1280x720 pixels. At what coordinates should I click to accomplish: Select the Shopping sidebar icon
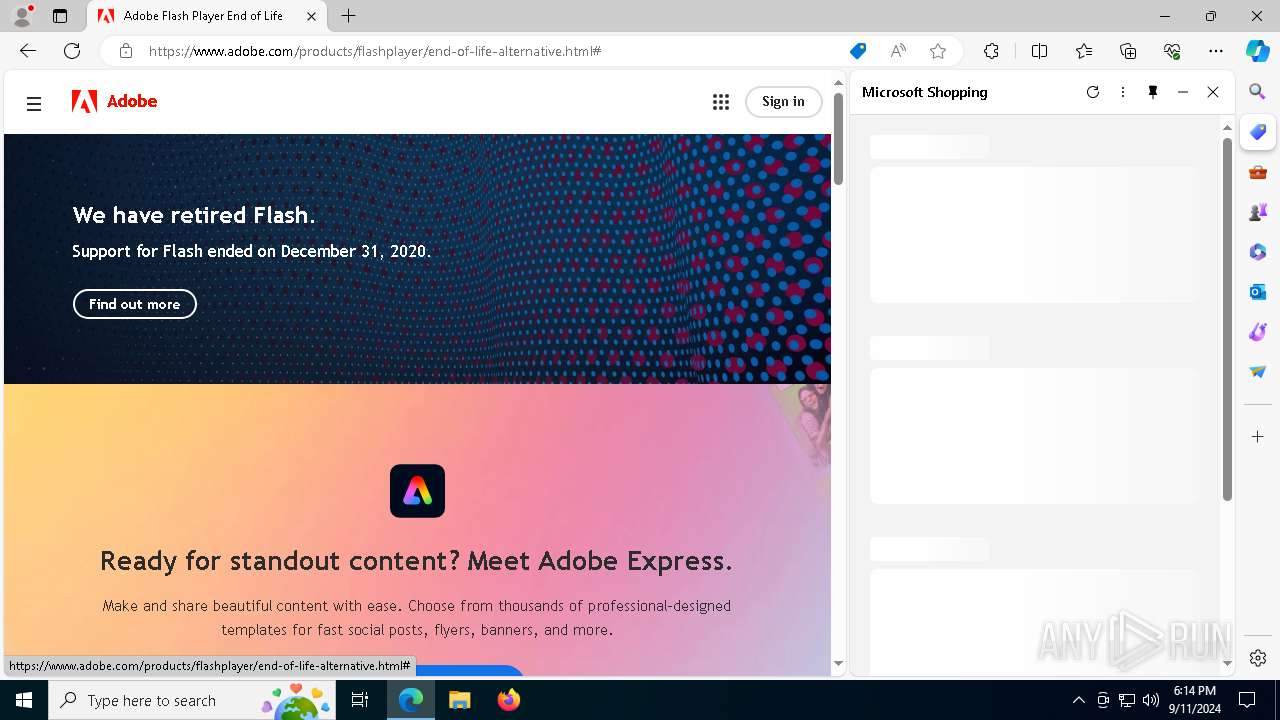click(1258, 132)
